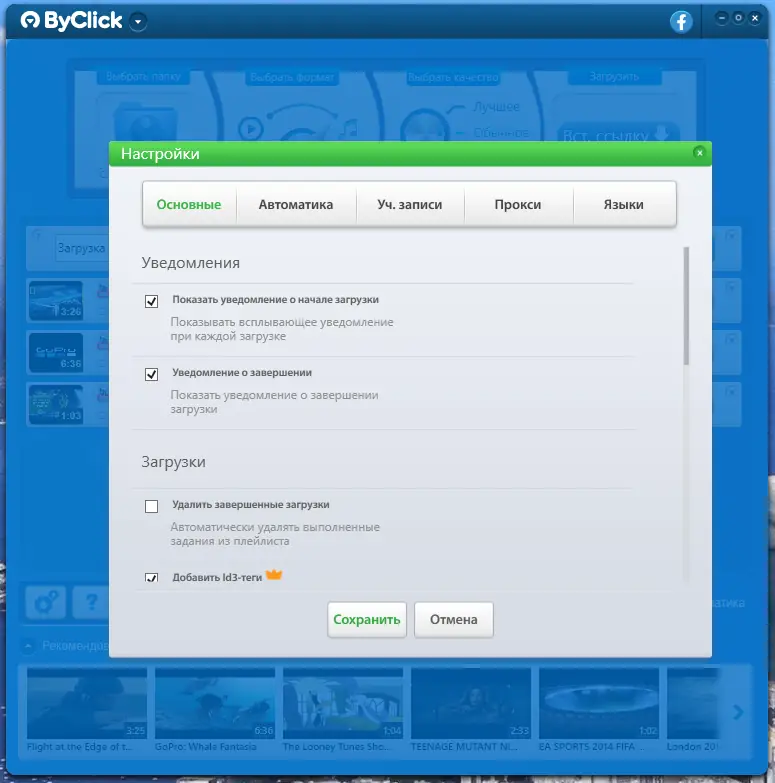Open the Прокси tab
The height and width of the screenshot is (783, 775).
518,204
